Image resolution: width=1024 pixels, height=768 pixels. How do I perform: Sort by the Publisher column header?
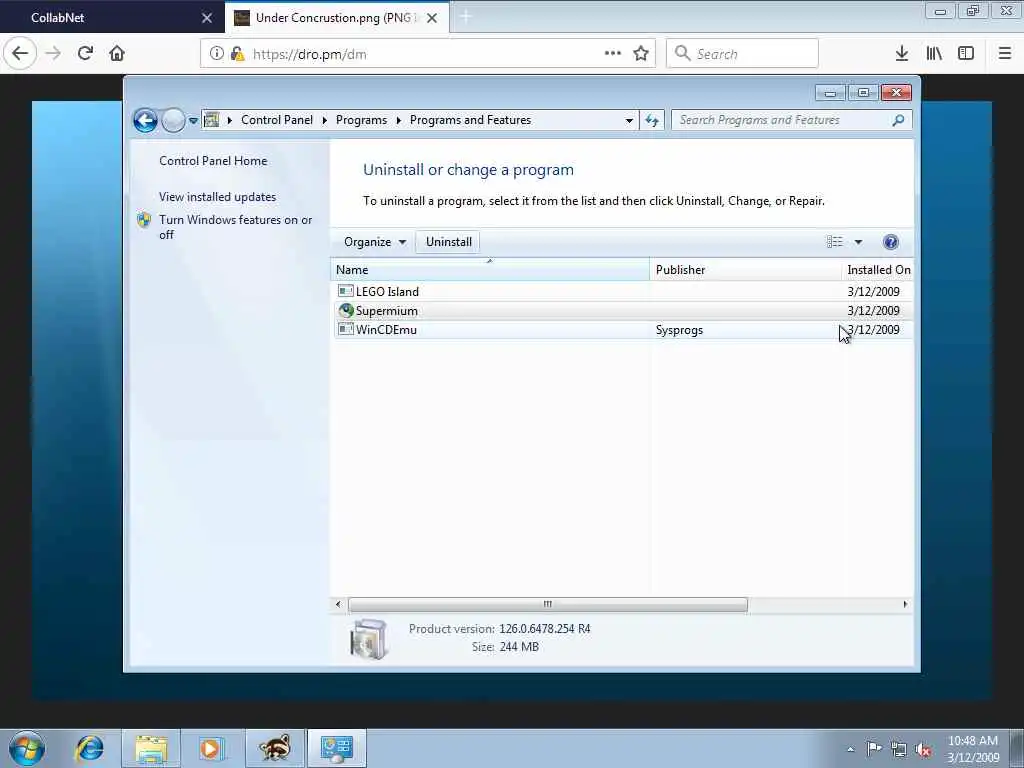point(745,270)
